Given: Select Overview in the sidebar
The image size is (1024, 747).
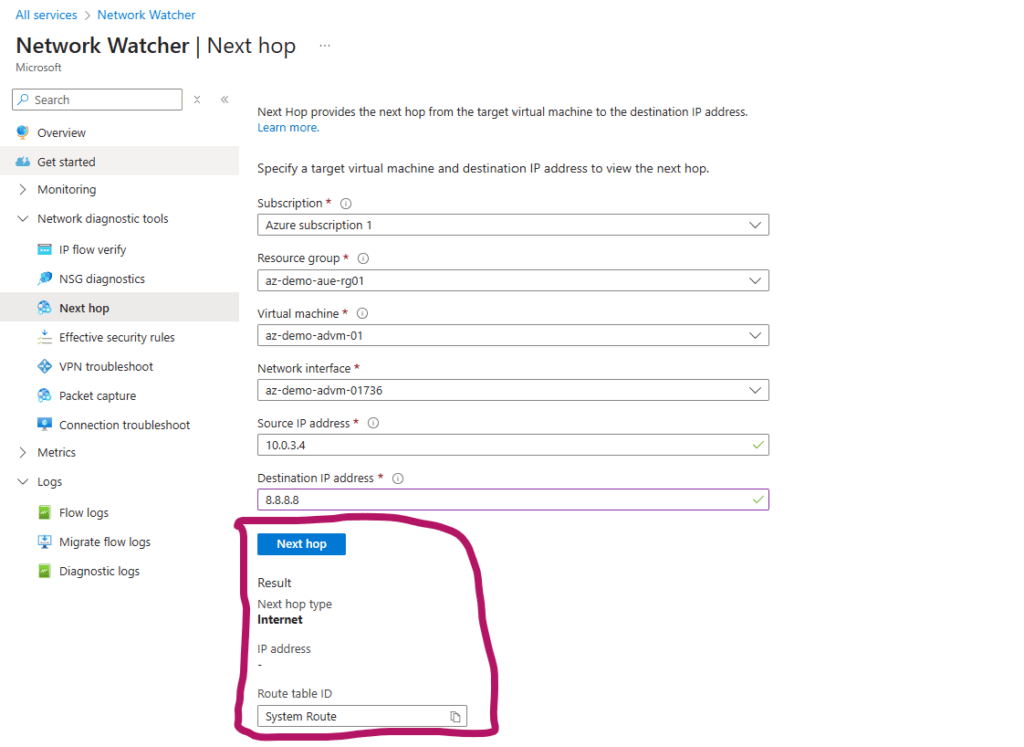Looking at the screenshot, I should click(61, 133).
